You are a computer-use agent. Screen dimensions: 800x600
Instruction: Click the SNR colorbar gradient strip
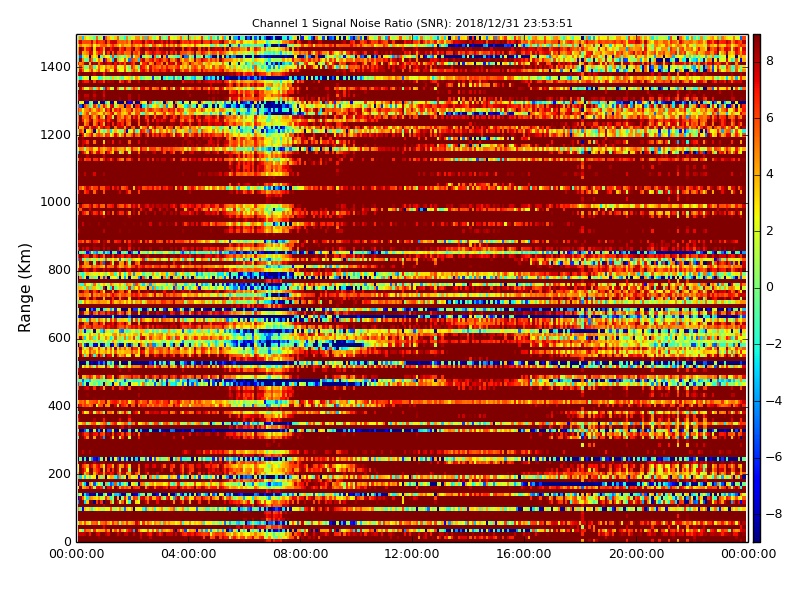pos(757,288)
